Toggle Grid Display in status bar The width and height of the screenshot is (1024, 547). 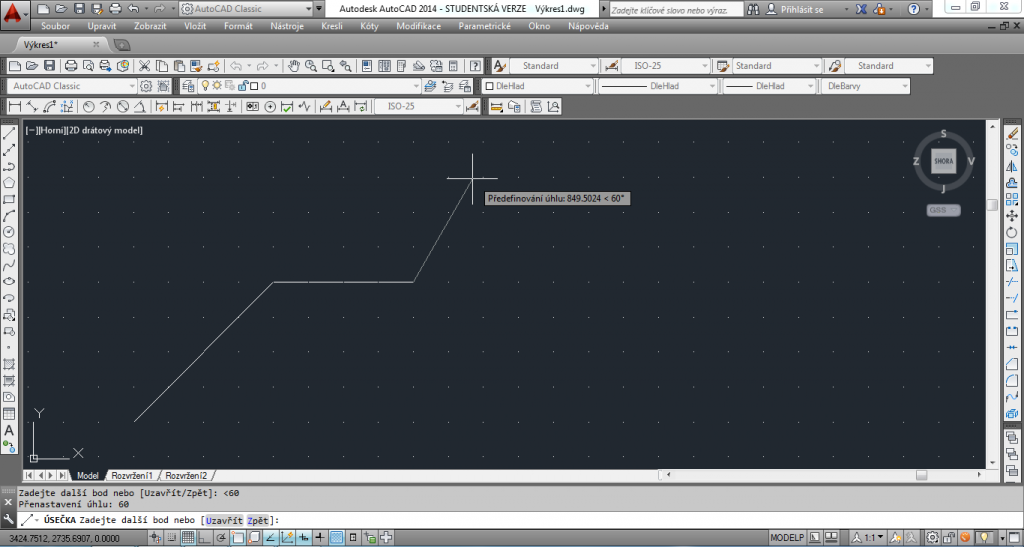click(x=188, y=538)
